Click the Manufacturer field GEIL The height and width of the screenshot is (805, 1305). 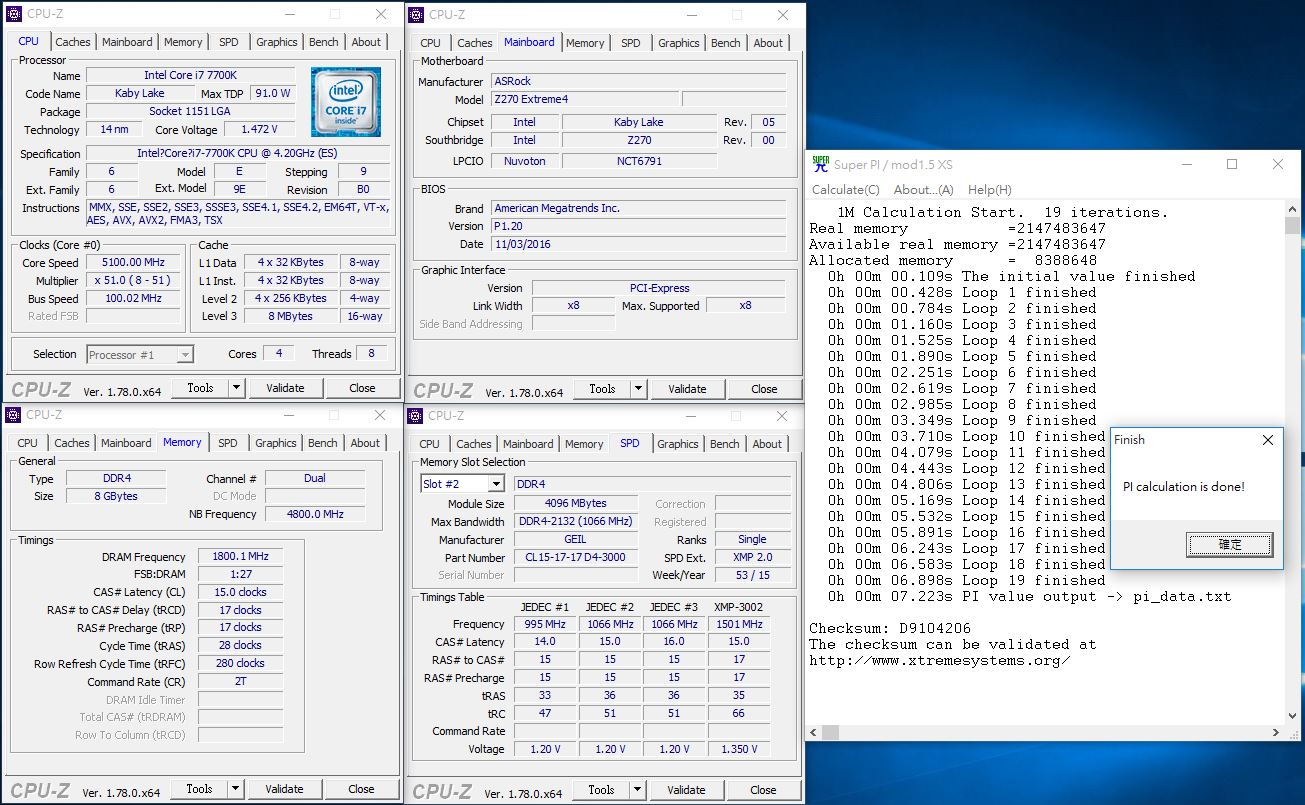click(x=576, y=540)
